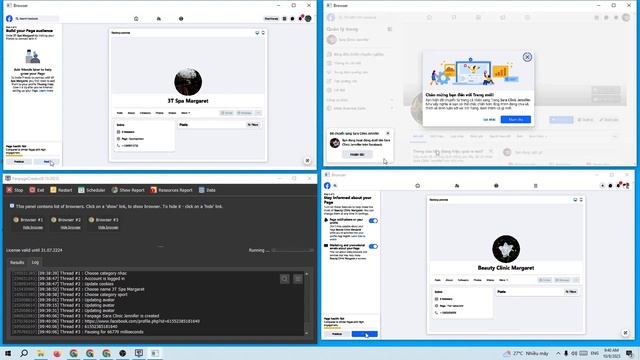Open Home icon in Beauty Clinic Margaret browser
The image size is (640, 360).
point(418,186)
